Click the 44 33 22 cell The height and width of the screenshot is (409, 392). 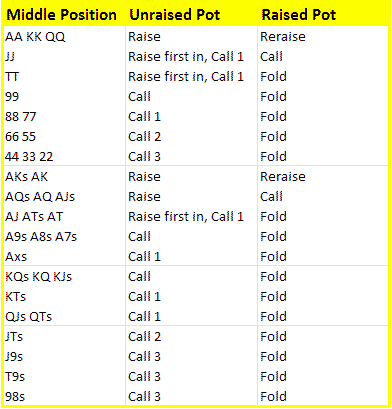click(x=64, y=157)
